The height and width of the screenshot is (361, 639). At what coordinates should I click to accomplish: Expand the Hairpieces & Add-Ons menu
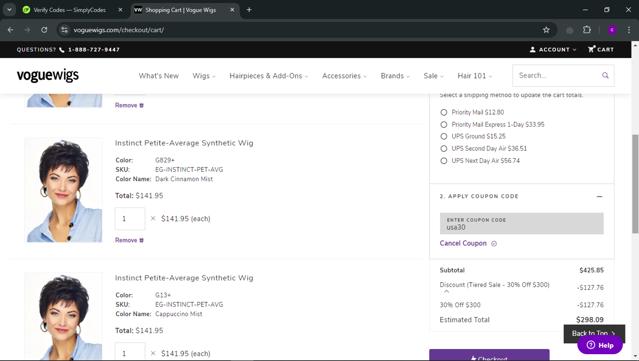(x=269, y=76)
